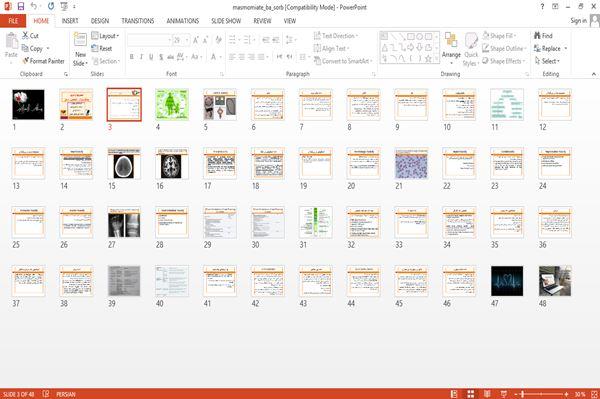
Task: Click the Find icon in Editing group
Action: pyautogui.click(x=538, y=36)
